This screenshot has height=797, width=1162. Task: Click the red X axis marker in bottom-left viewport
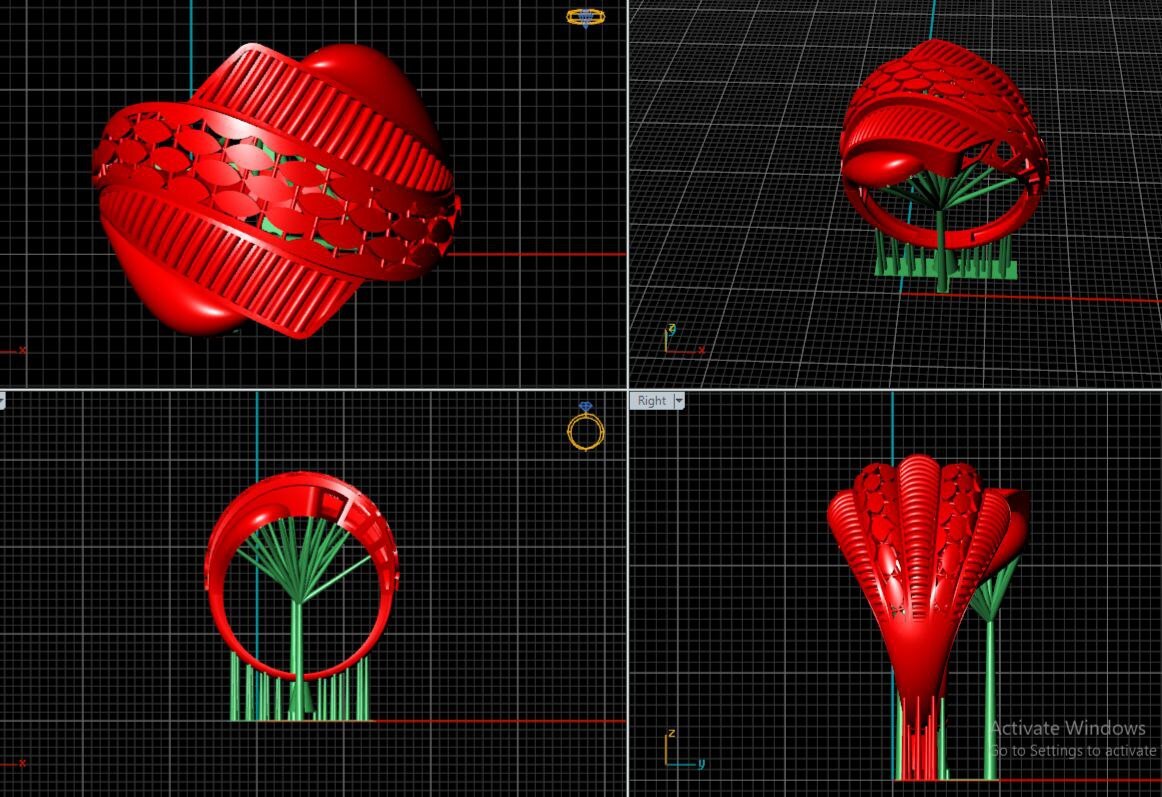[x=20, y=763]
